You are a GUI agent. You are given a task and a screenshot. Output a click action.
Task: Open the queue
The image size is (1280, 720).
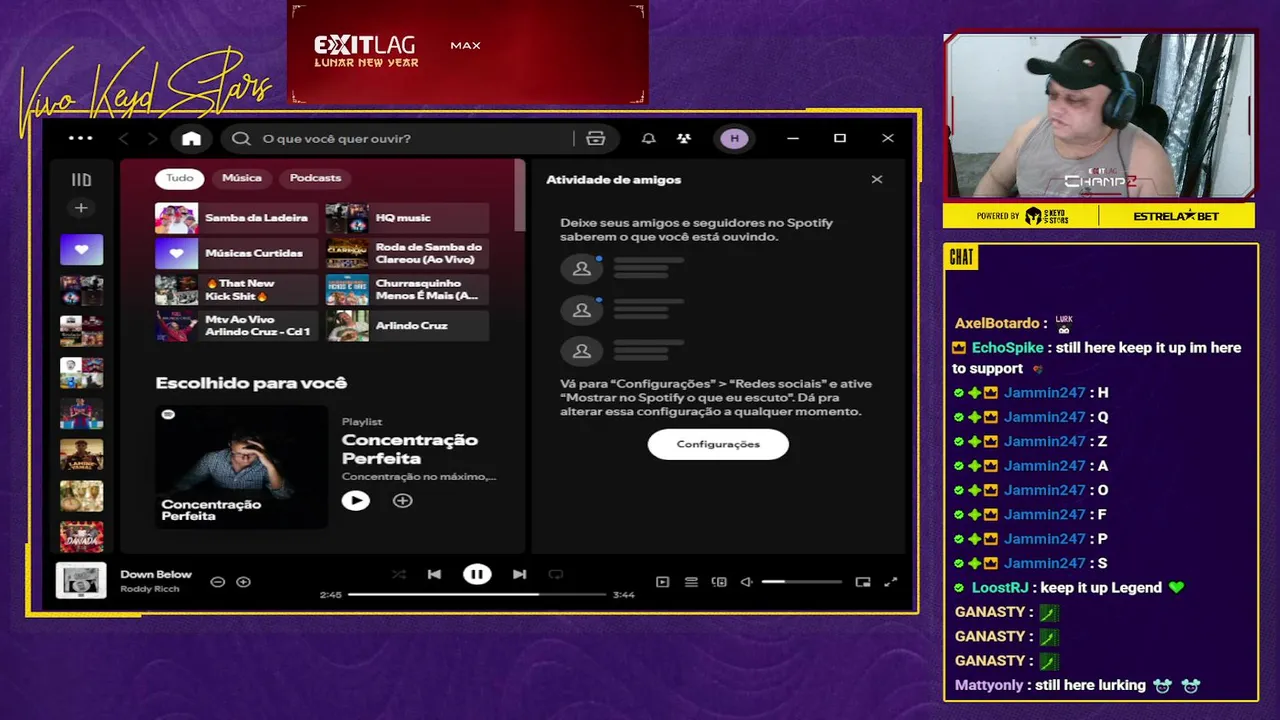coord(691,582)
